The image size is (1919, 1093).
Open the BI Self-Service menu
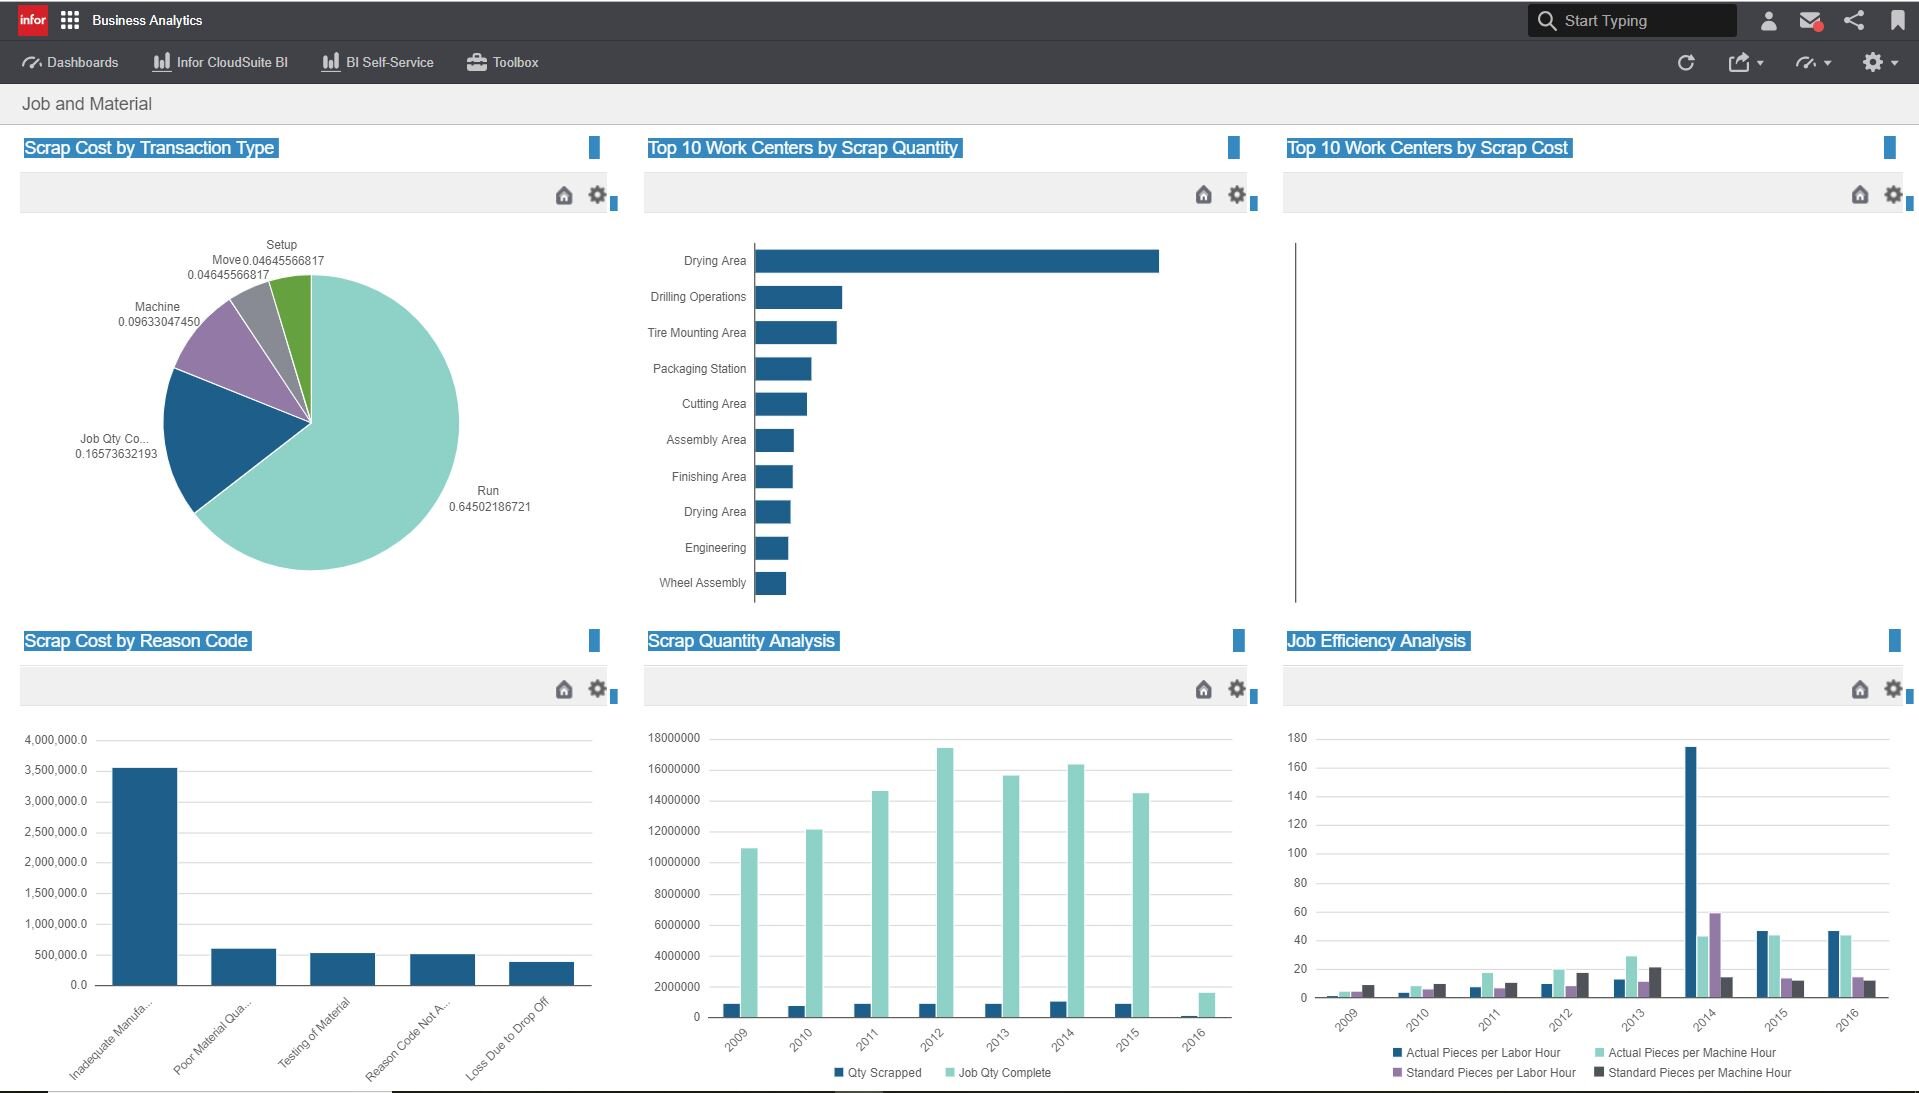point(378,62)
